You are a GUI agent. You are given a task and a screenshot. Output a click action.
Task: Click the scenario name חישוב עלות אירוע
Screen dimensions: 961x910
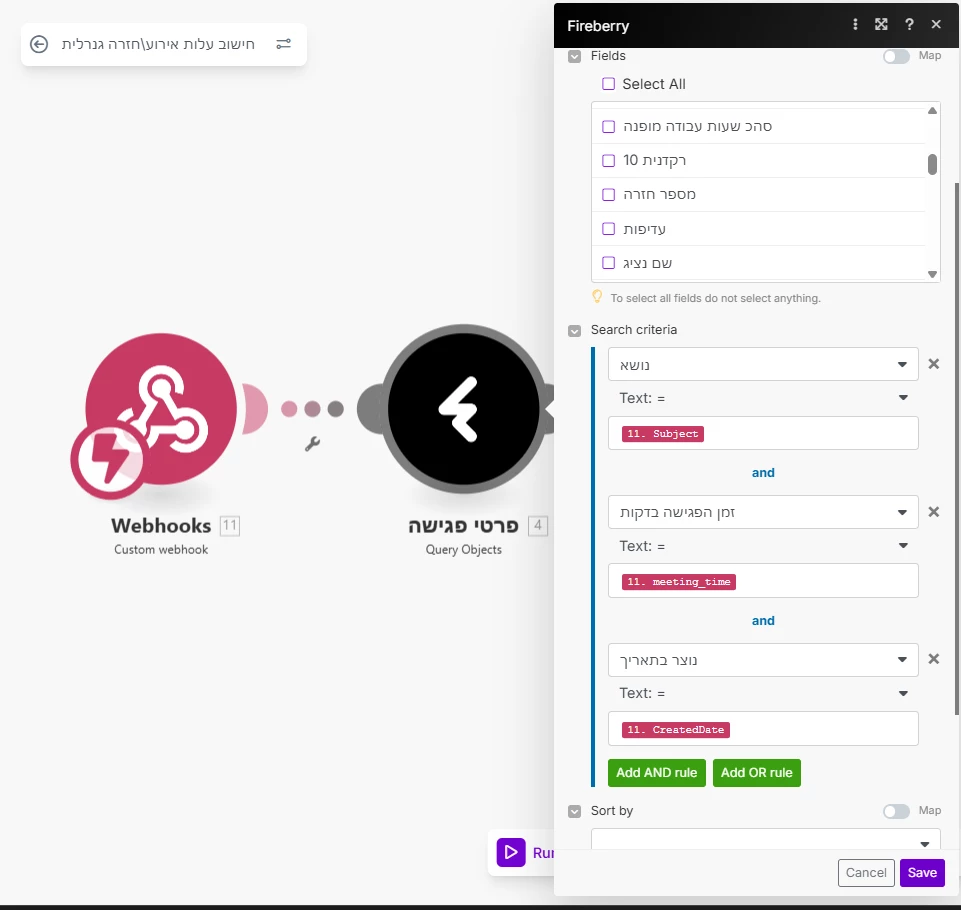(158, 44)
